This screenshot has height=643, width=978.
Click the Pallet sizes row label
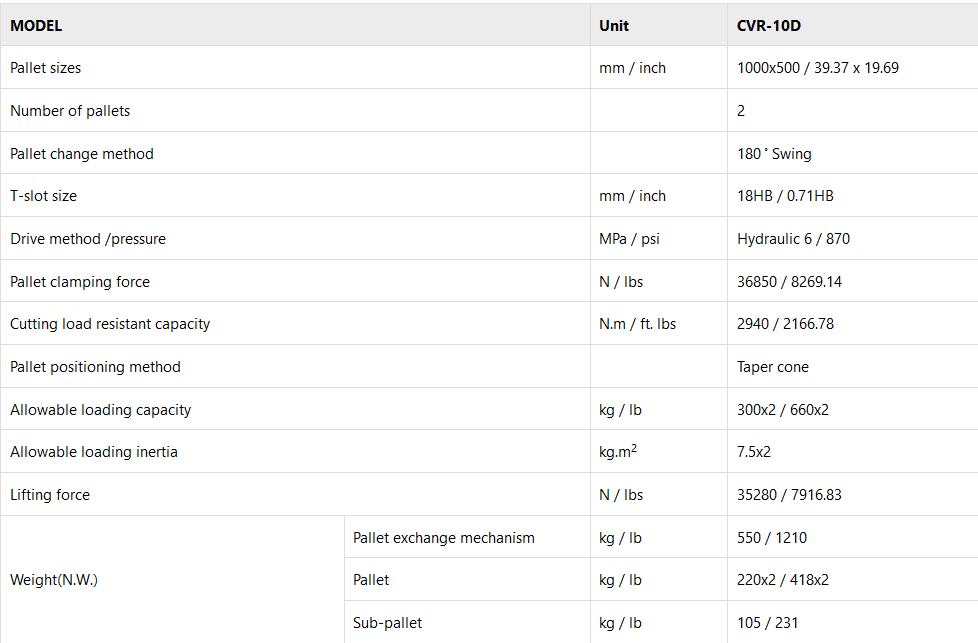coord(46,68)
